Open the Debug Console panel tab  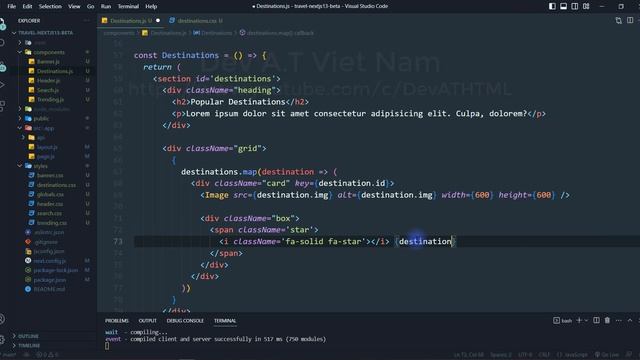coord(185,320)
